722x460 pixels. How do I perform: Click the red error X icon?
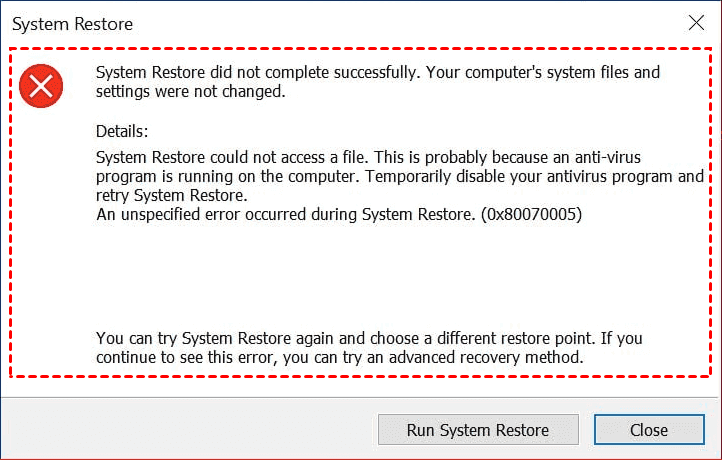(41, 86)
